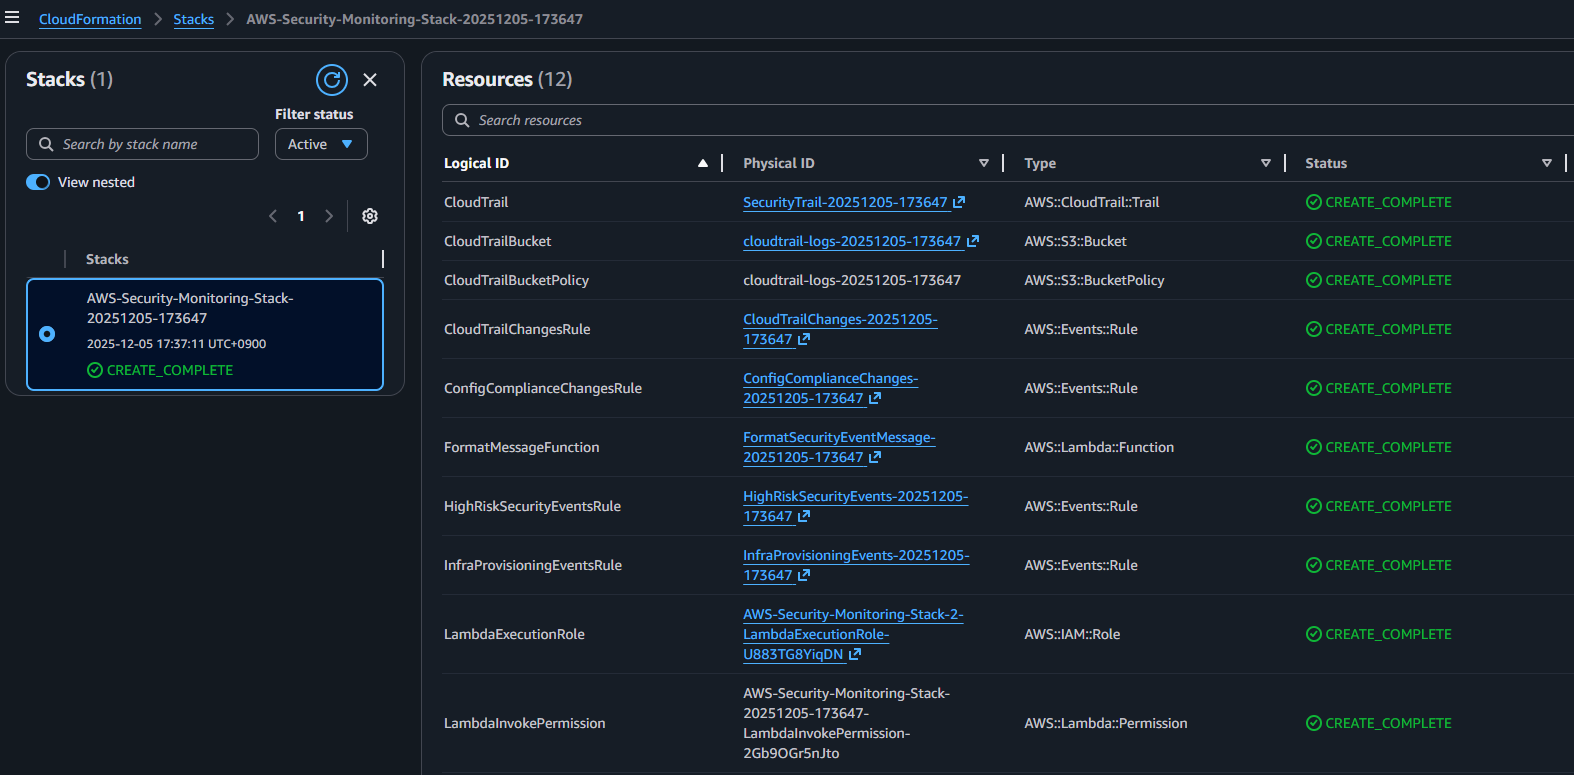The width and height of the screenshot is (1574, 775).
Task: Click AWS::CloudTrail::Trail type cell
Action: click(1092, 202)
